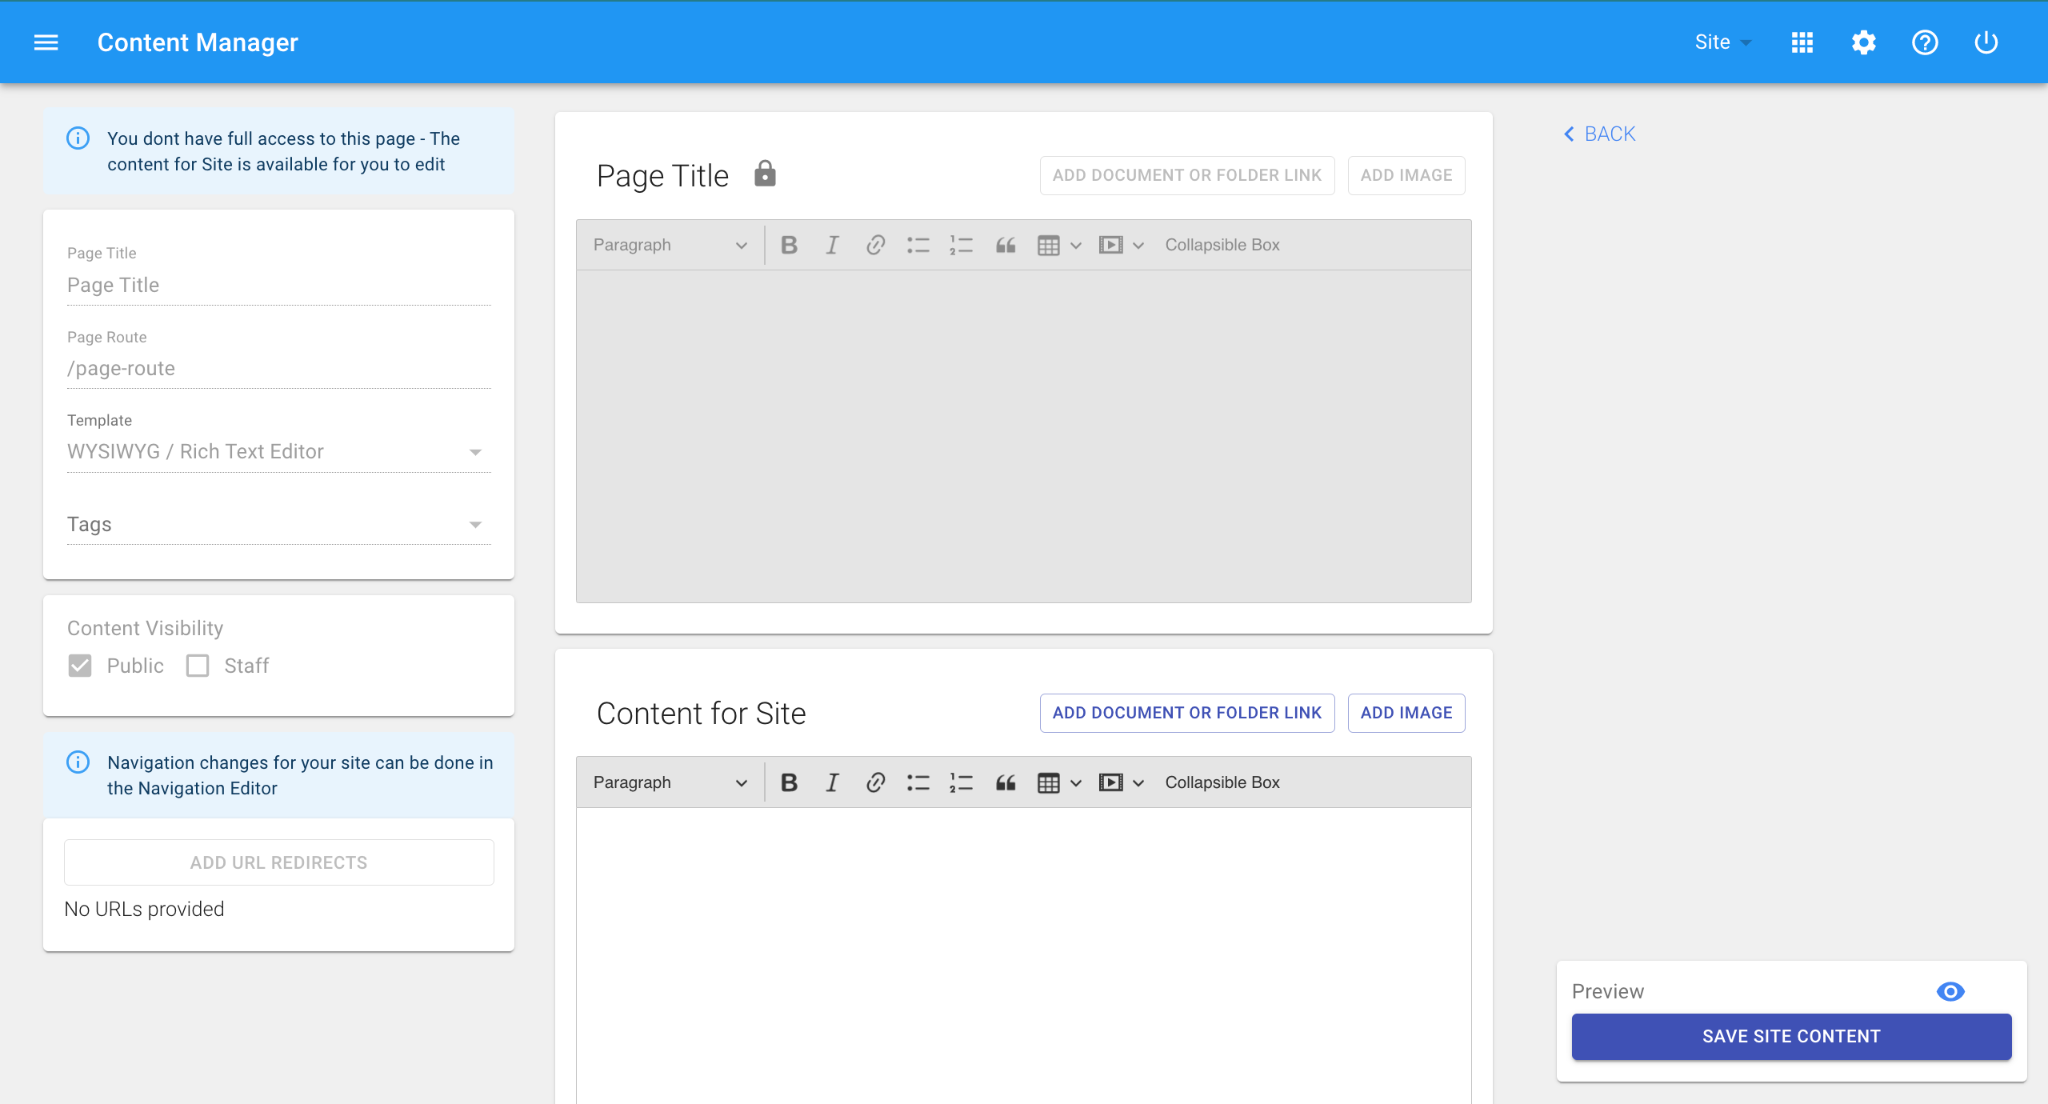Image resolution: width=2048 pixels, height=1104 pixels.
Task: Enable the Staff visibility checkbox
Action: coord(198,666)
